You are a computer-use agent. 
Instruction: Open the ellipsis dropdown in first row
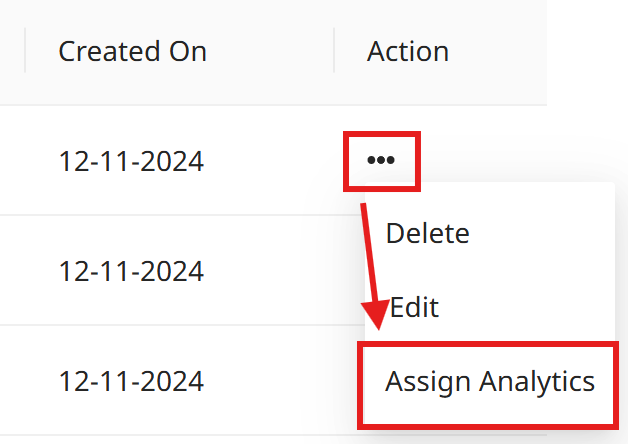tap(380, 160)
